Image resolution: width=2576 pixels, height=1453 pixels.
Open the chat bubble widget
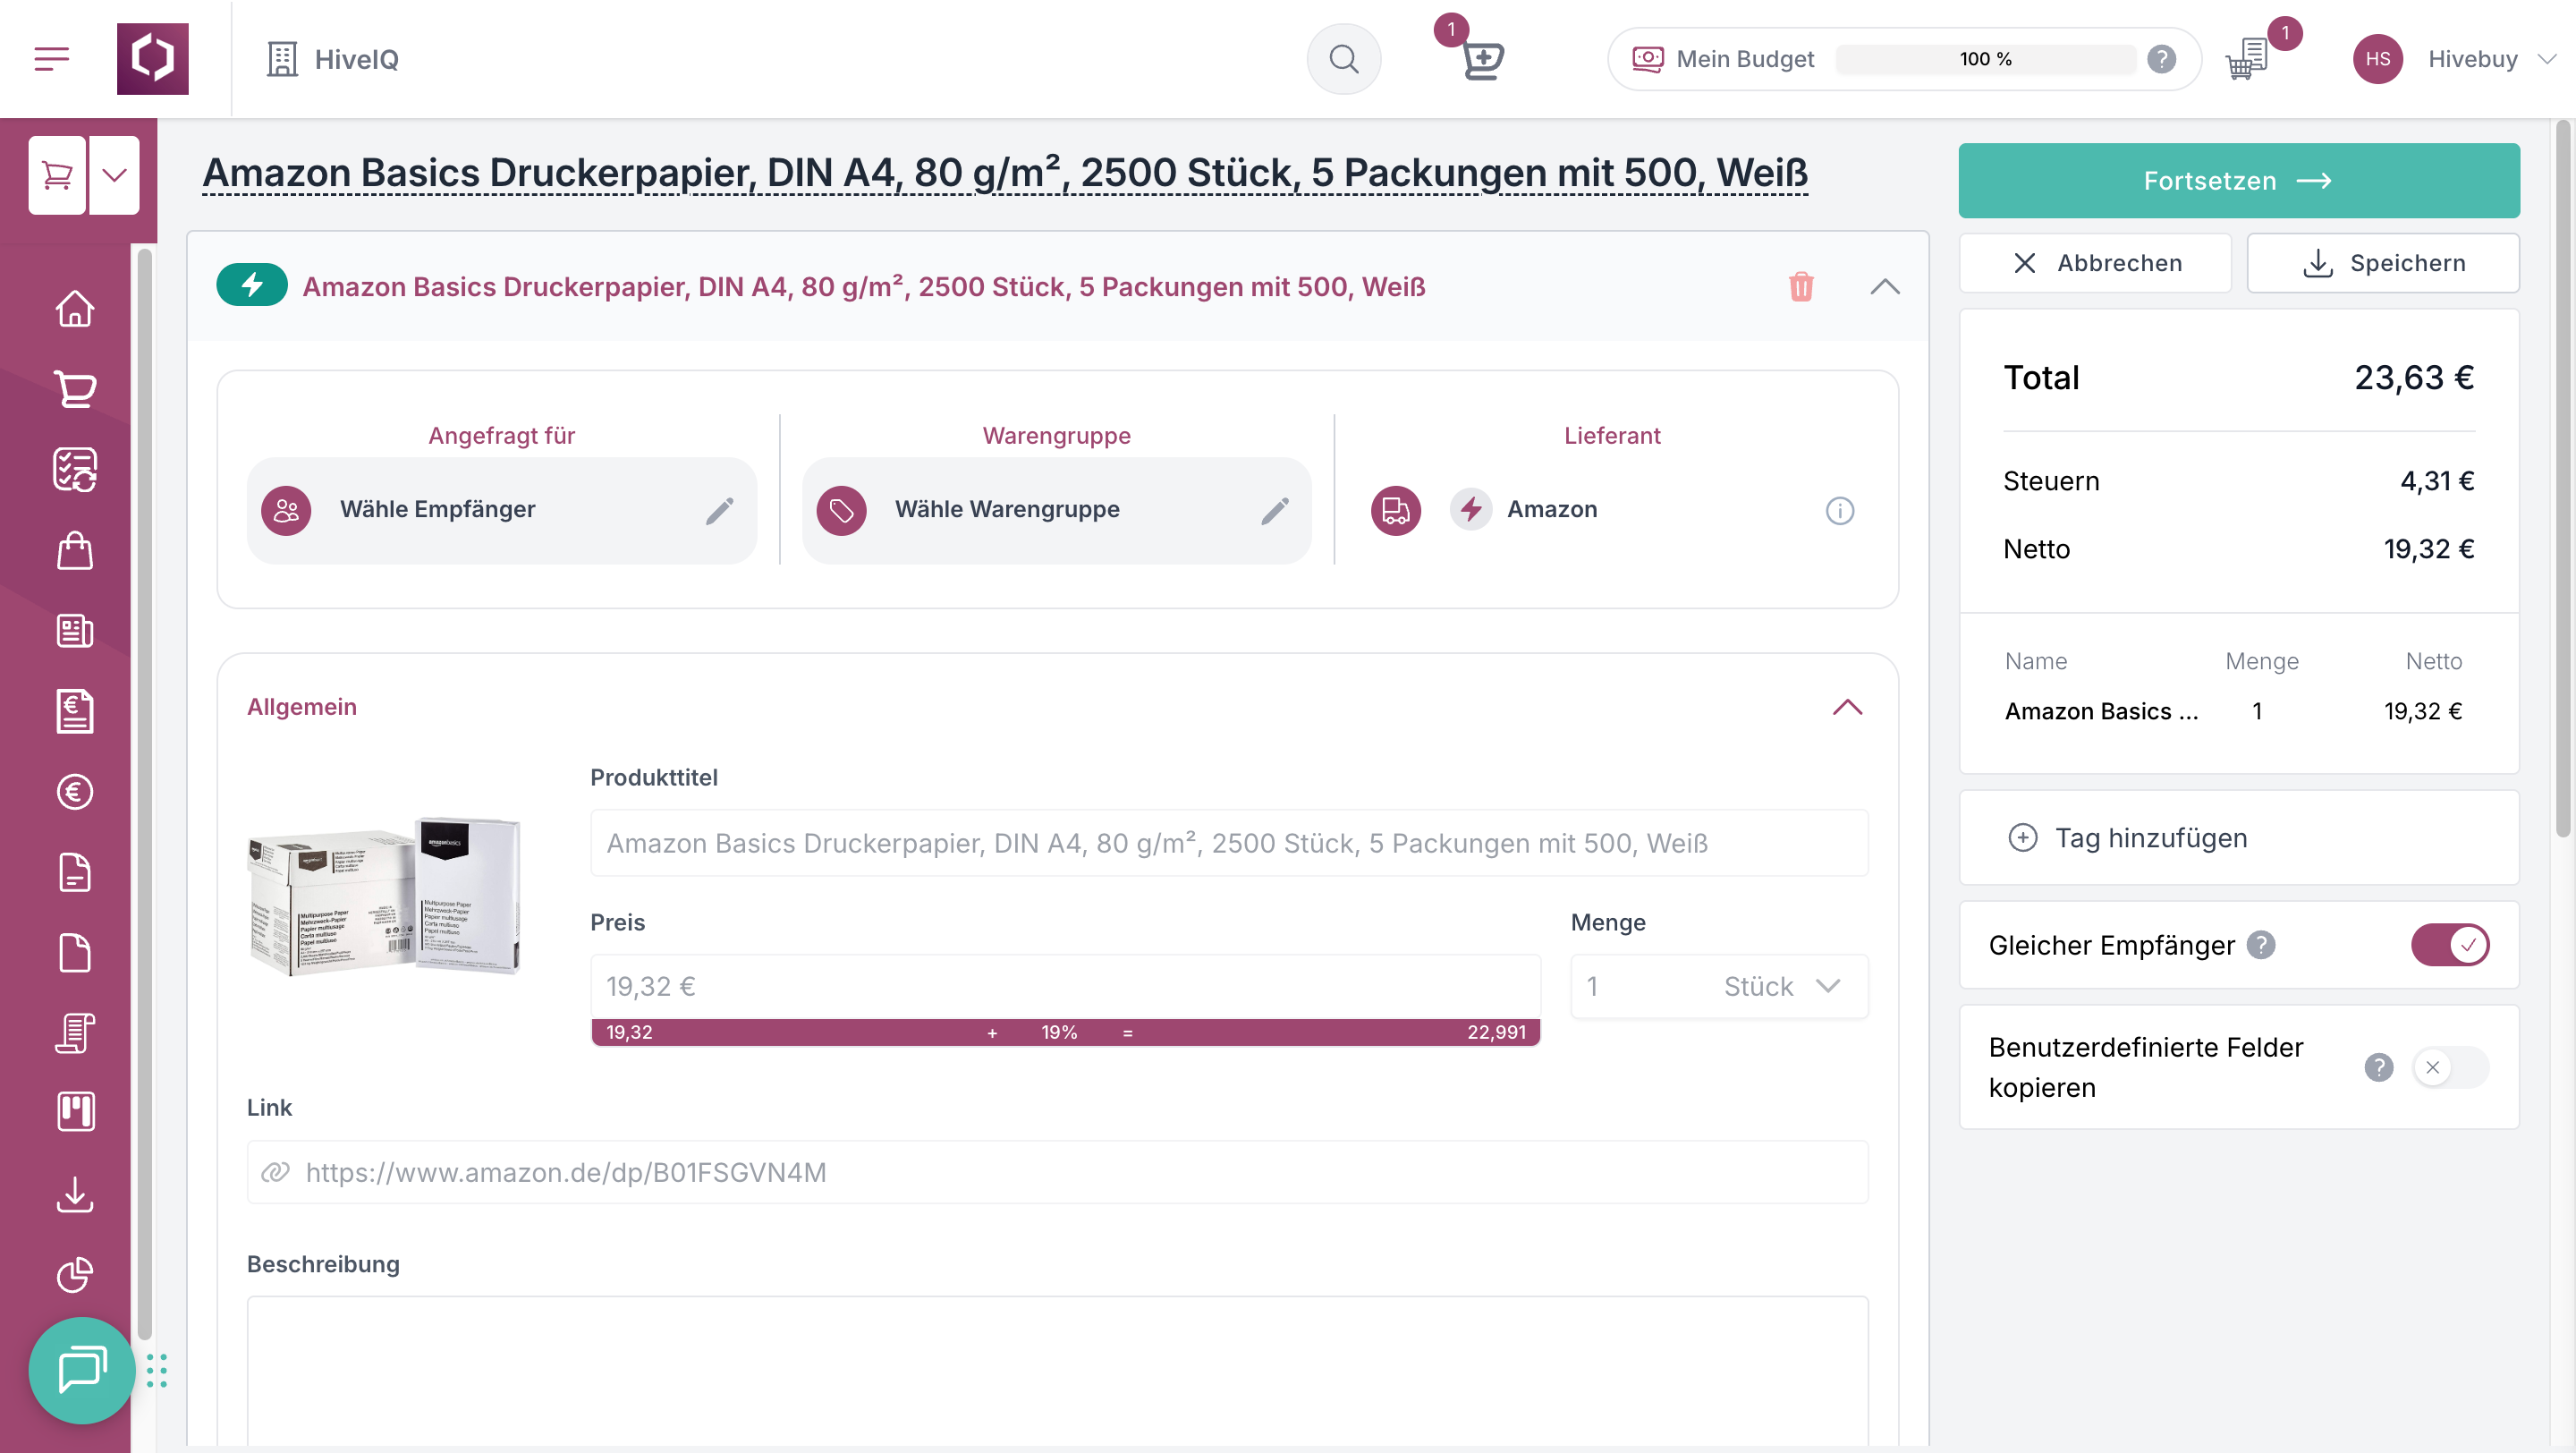pyautogui.click(x=81, y=1369)
